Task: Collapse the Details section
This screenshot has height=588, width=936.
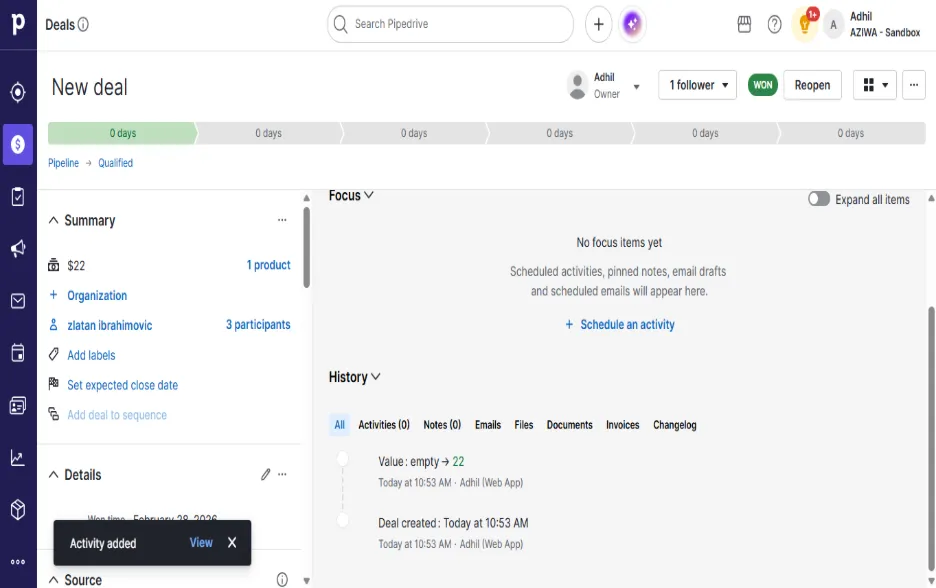Action: (54, 475)
